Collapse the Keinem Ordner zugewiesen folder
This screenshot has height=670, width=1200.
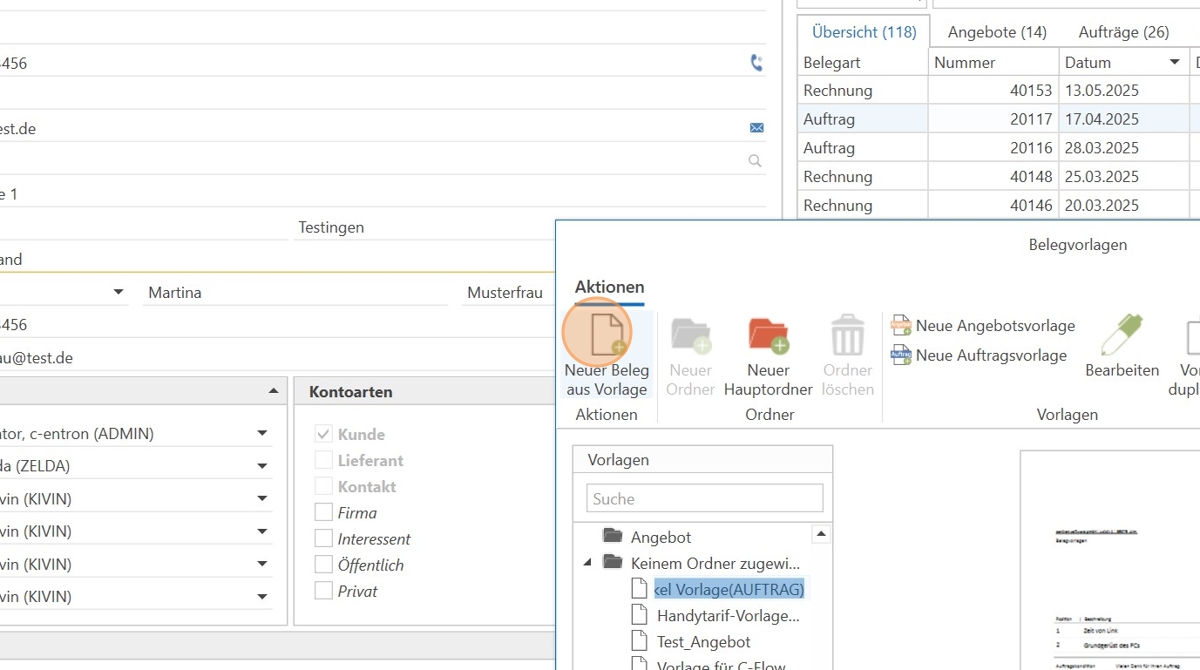click(x=588, y=563)
